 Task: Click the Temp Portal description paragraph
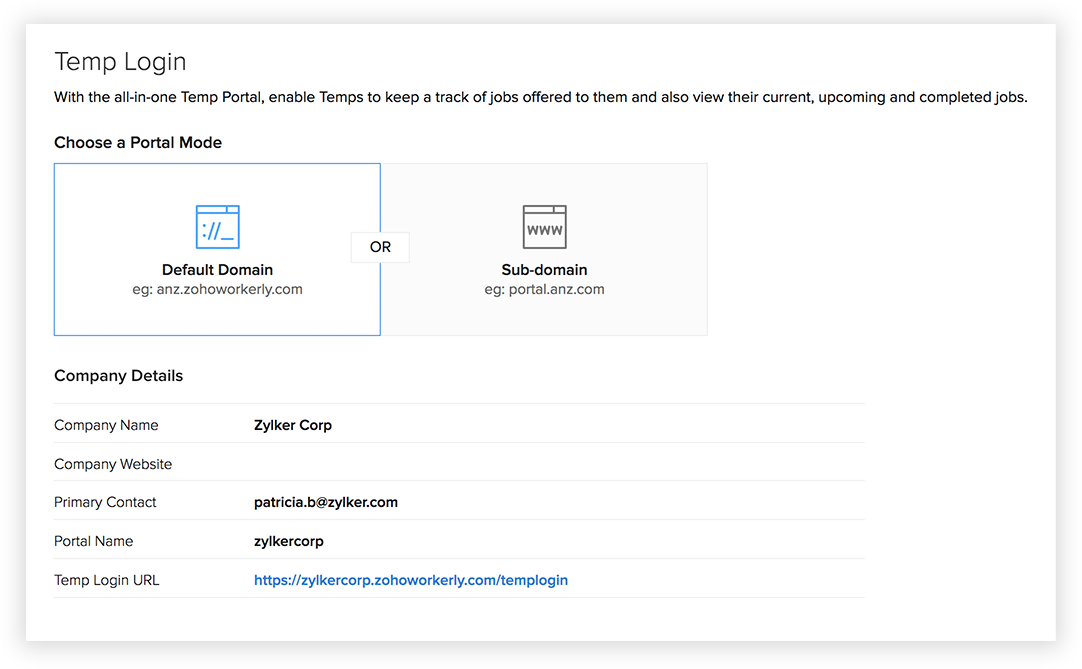click(x=541, y=97)
